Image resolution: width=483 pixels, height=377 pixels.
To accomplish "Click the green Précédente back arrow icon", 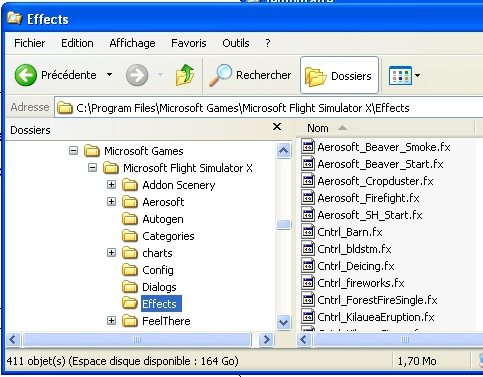I will pos(26,75).
